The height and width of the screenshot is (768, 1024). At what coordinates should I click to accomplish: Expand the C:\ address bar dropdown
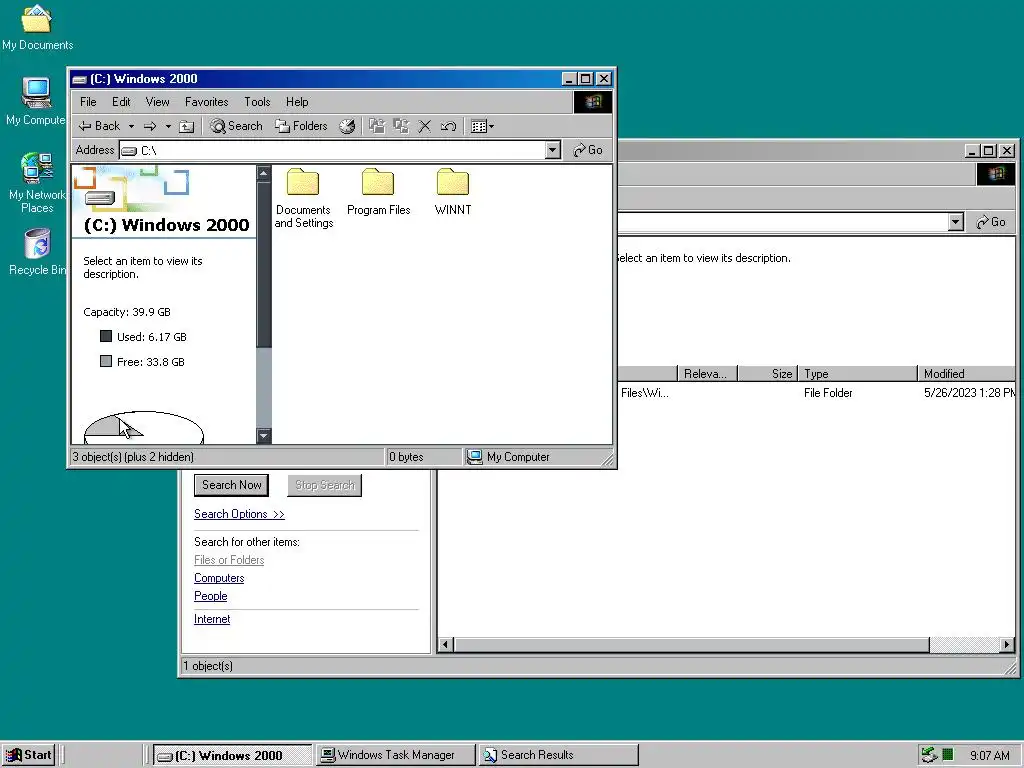tap(552, 150)
